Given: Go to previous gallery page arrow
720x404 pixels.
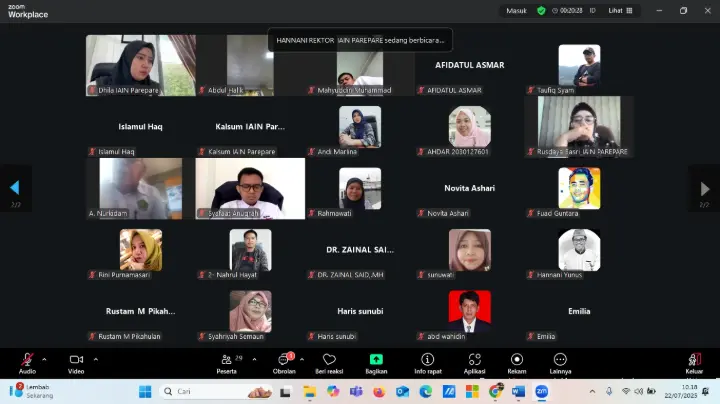Looking at the screenshot, I should click(14, 187).
